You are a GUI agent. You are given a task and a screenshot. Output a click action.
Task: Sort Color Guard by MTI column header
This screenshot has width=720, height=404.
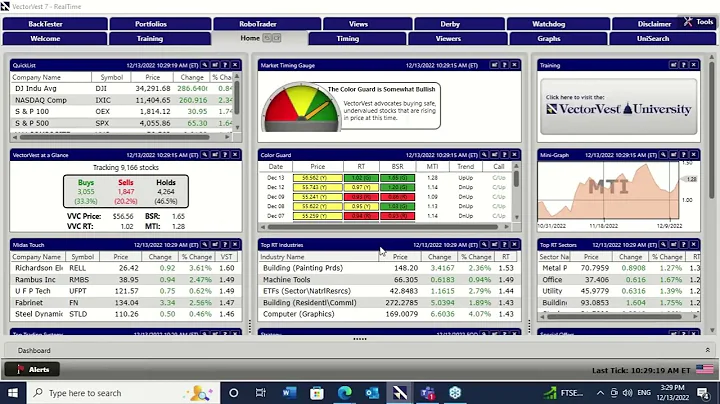[x=432, y=167]
